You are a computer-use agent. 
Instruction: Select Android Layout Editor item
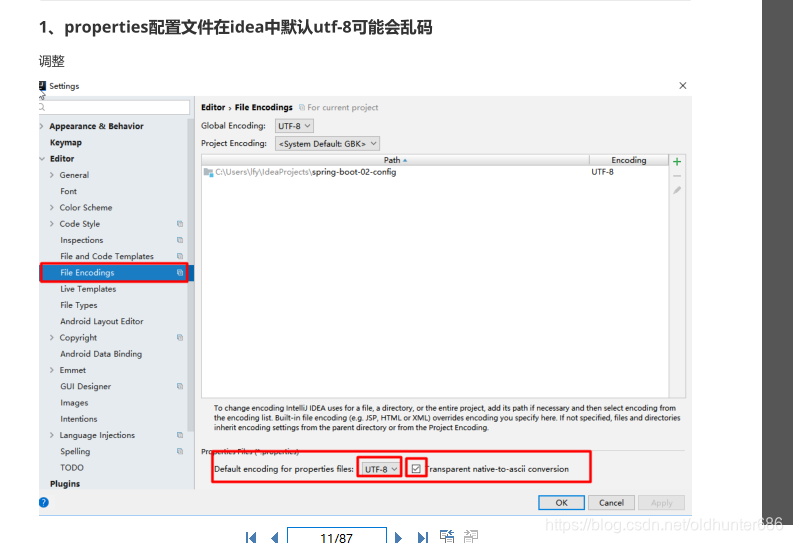pyautogui.click(x=102, y=321)
